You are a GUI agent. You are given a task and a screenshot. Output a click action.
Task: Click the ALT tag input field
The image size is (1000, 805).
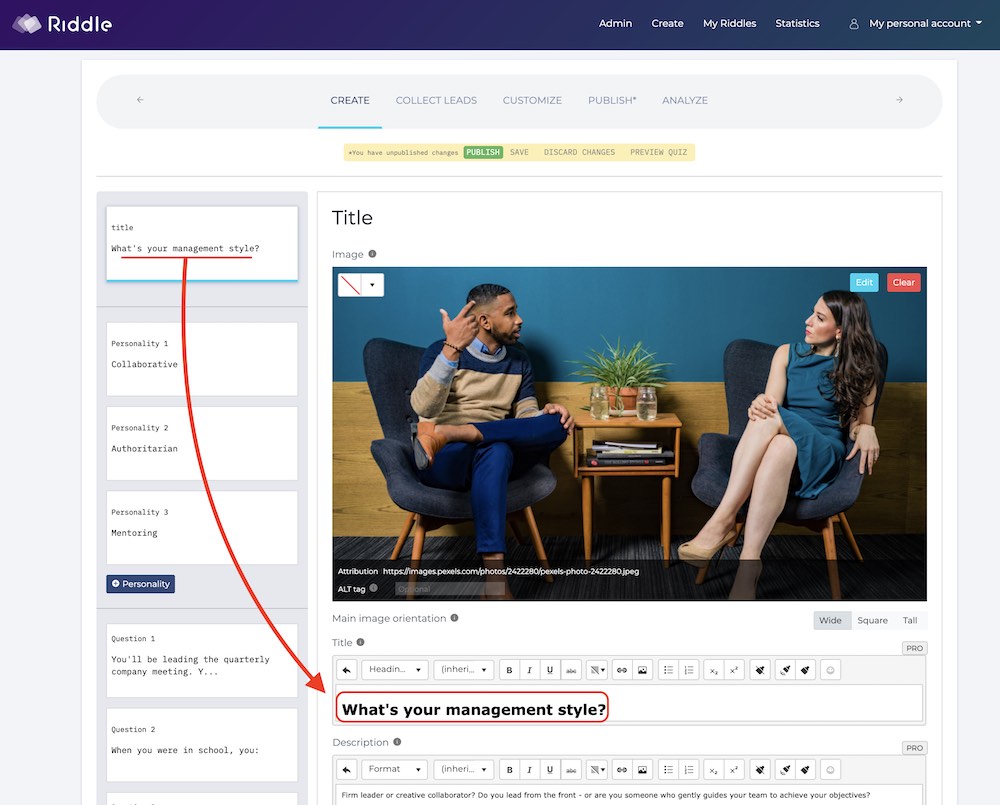[450, 589]
